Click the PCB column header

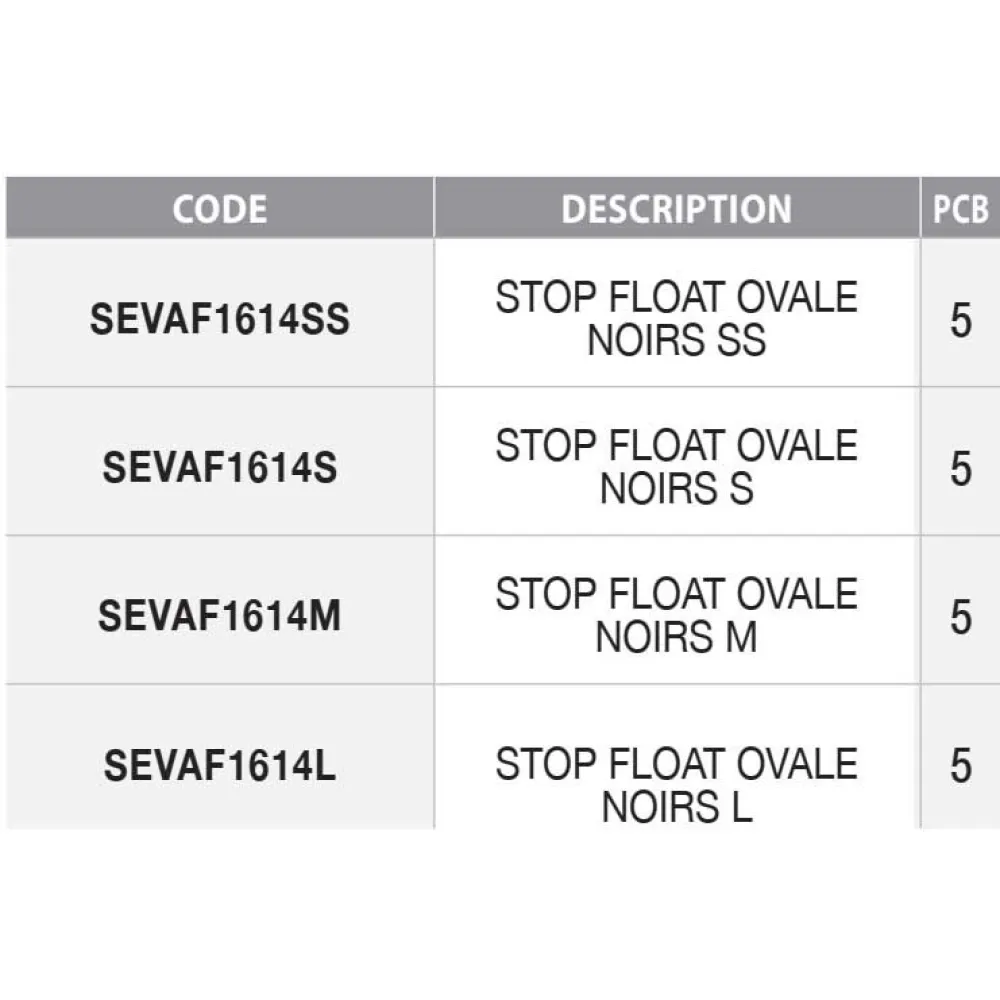click(x=960, y=209)
